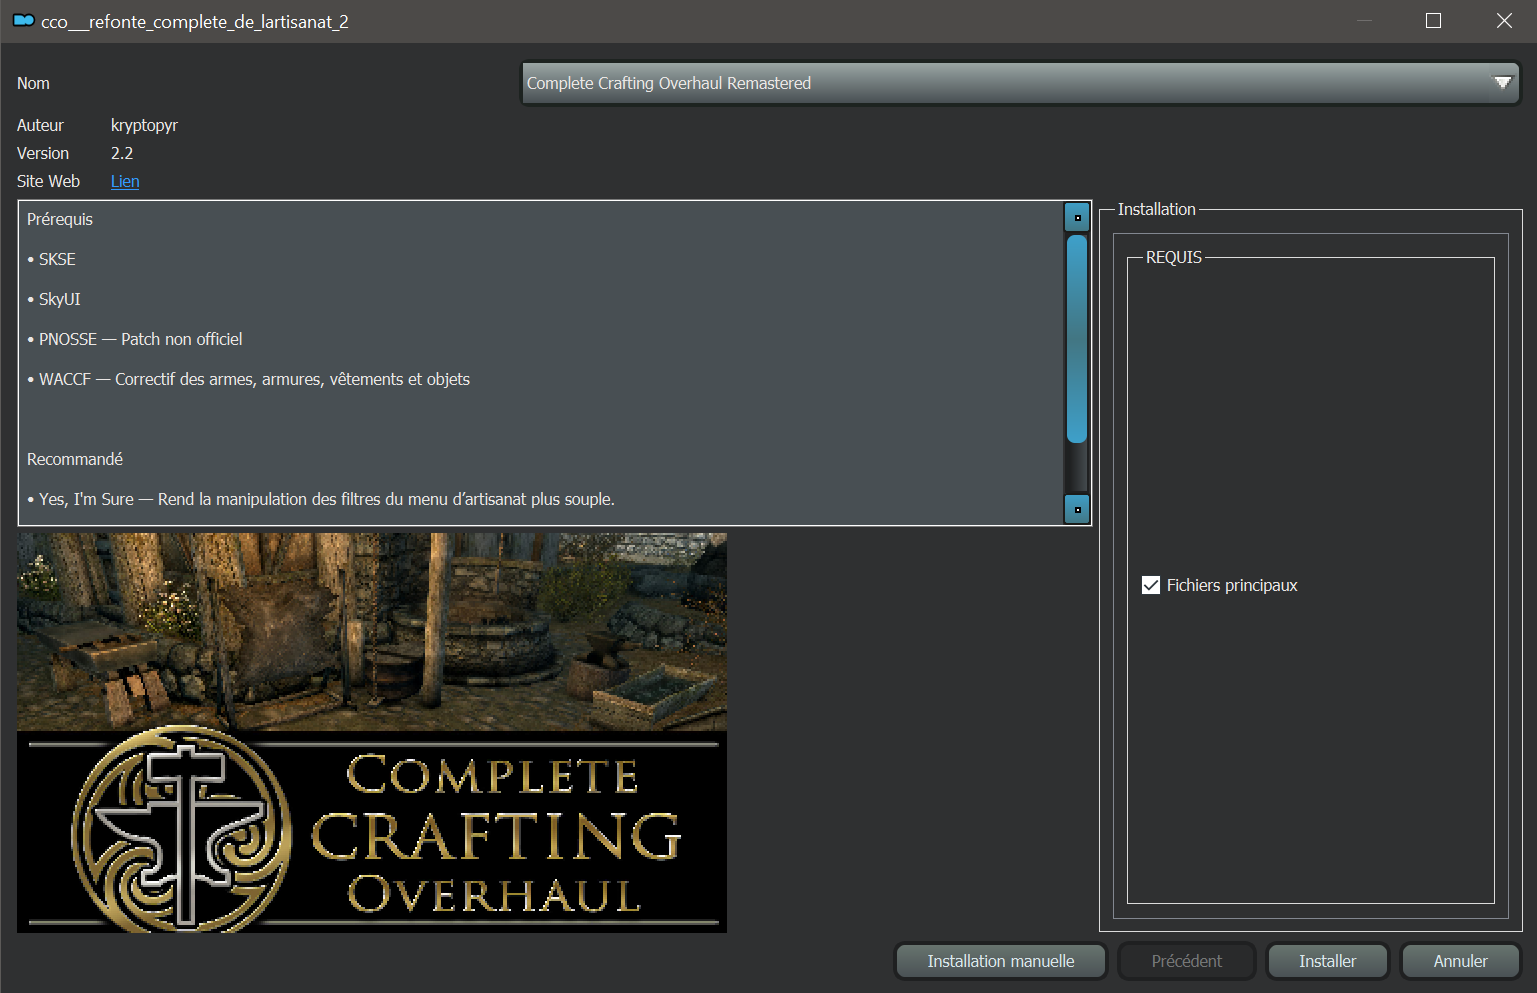This screenshot has width=1537, height=993.
Task: Click the Précédent button
Action: click(1186, 961)
